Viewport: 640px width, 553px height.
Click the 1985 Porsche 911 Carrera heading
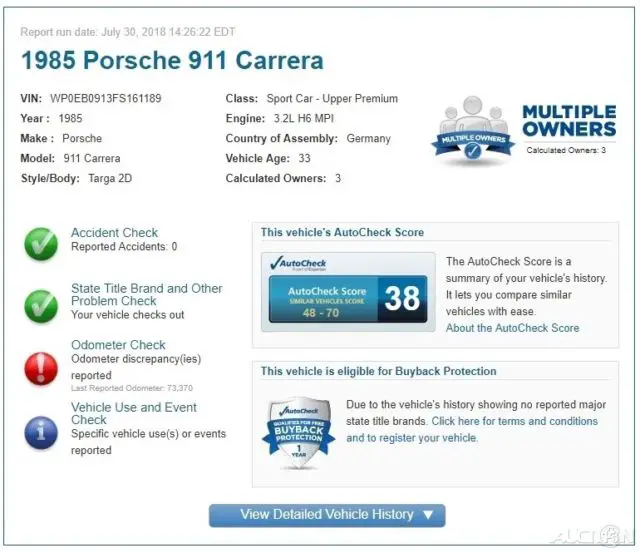[x=172, y=60]
